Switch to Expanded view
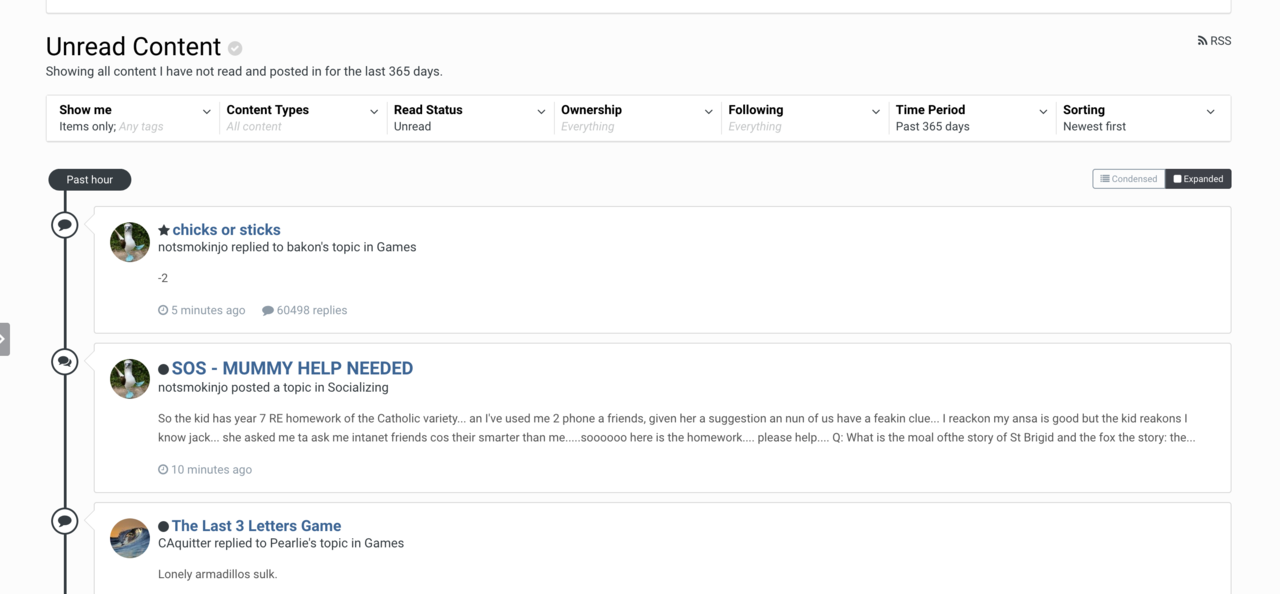 [1198, 179]
